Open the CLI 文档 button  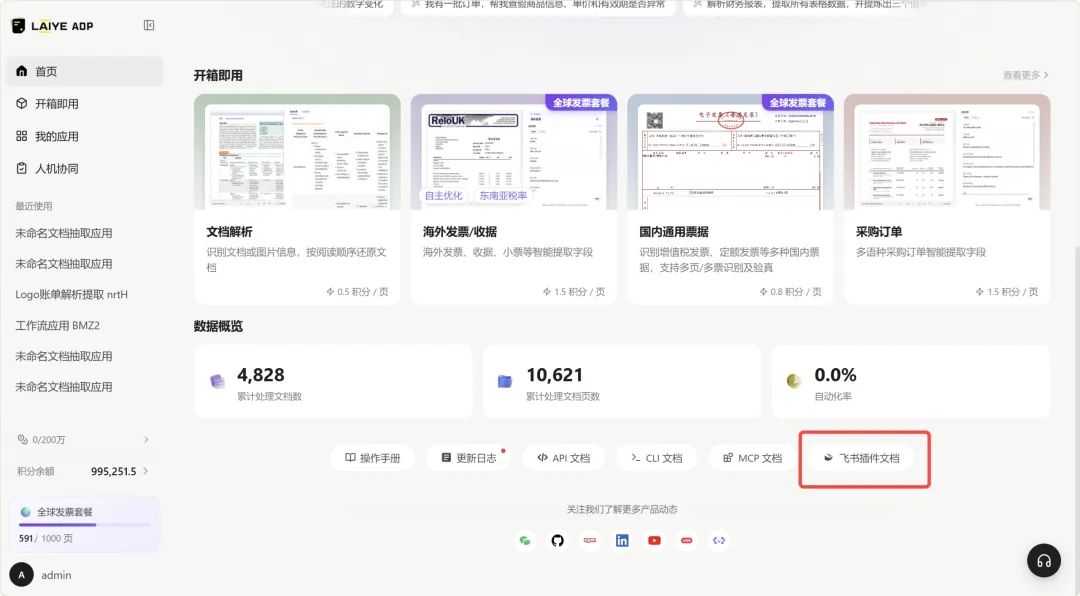[657, 458]
